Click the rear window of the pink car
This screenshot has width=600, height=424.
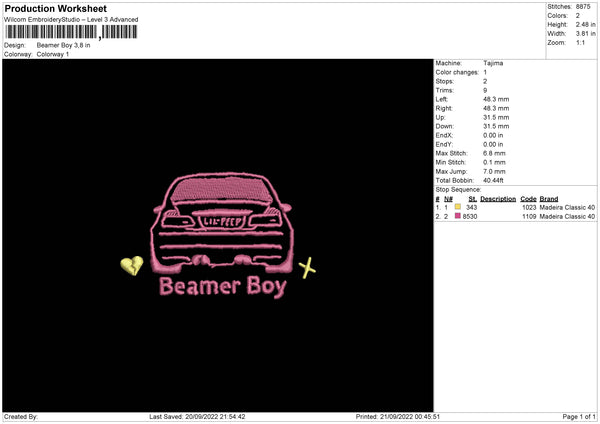point(221,191)
